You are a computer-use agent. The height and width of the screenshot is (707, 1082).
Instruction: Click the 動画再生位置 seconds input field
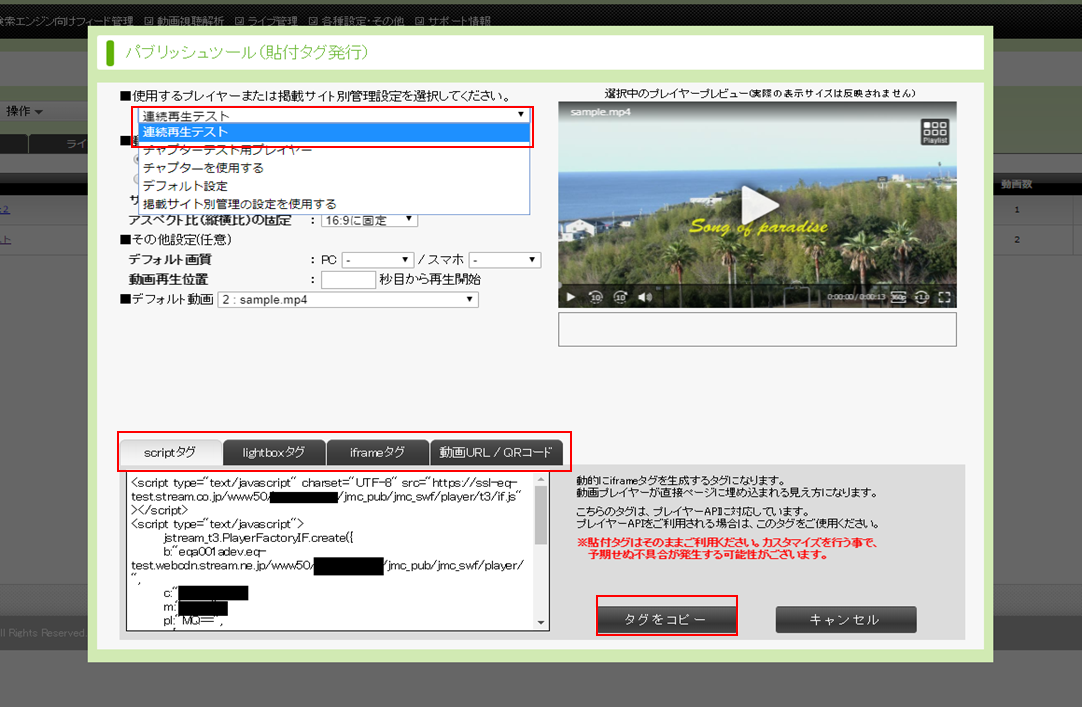pos(348,279)
